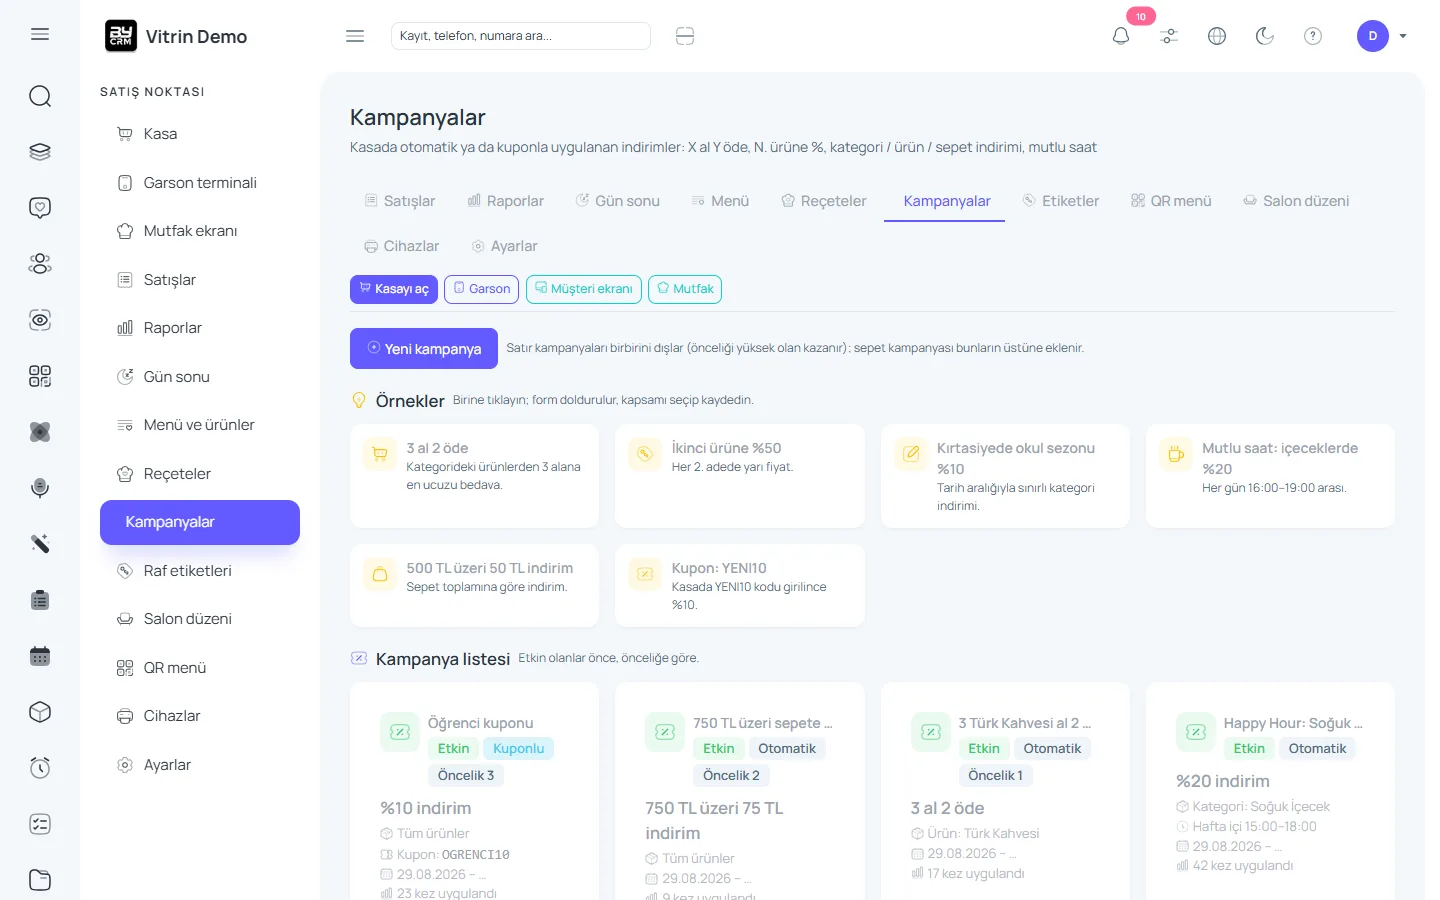
Task: Open the 'Öğrenci kuponu' campaign card
Action: [474, 791]
